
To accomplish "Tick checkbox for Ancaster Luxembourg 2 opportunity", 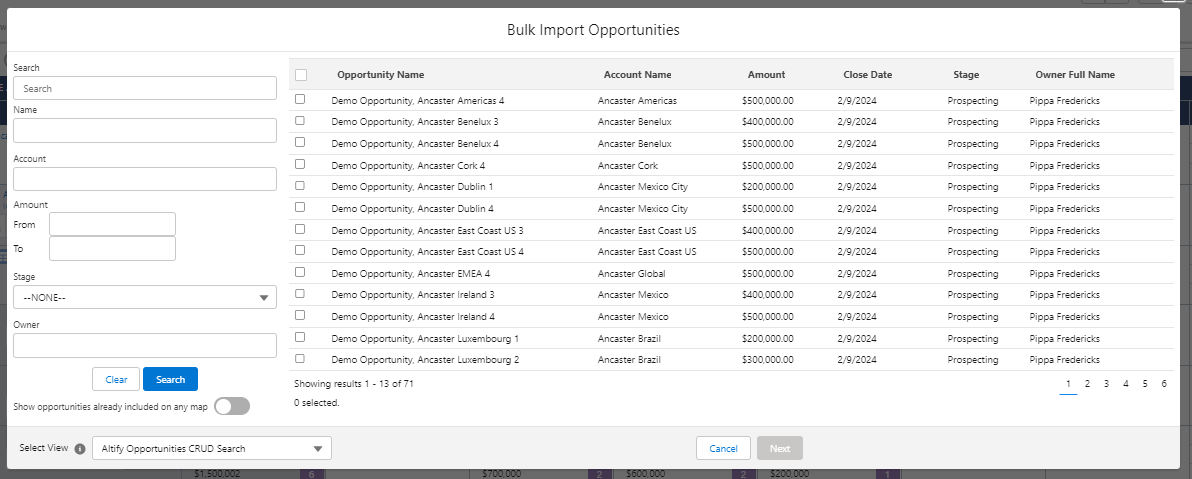I will coord(300,359).
